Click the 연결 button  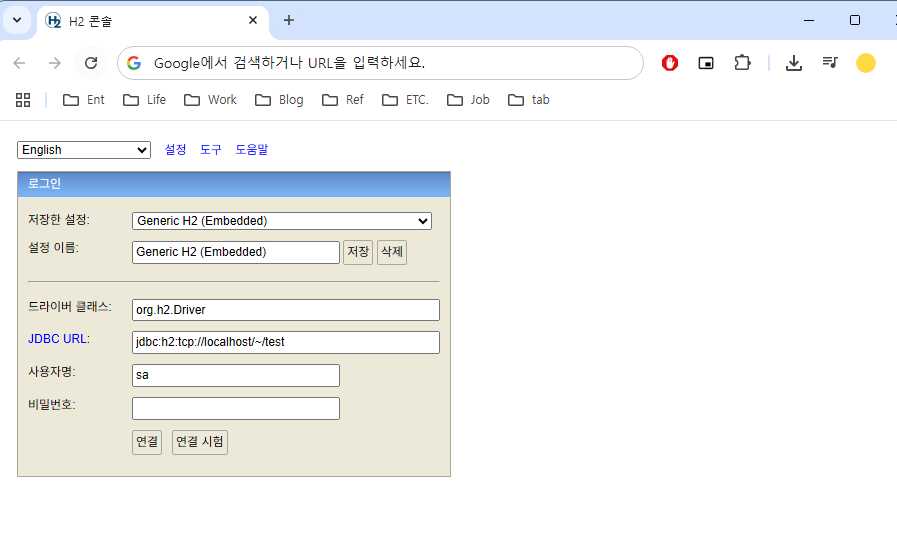pos(147,442)
